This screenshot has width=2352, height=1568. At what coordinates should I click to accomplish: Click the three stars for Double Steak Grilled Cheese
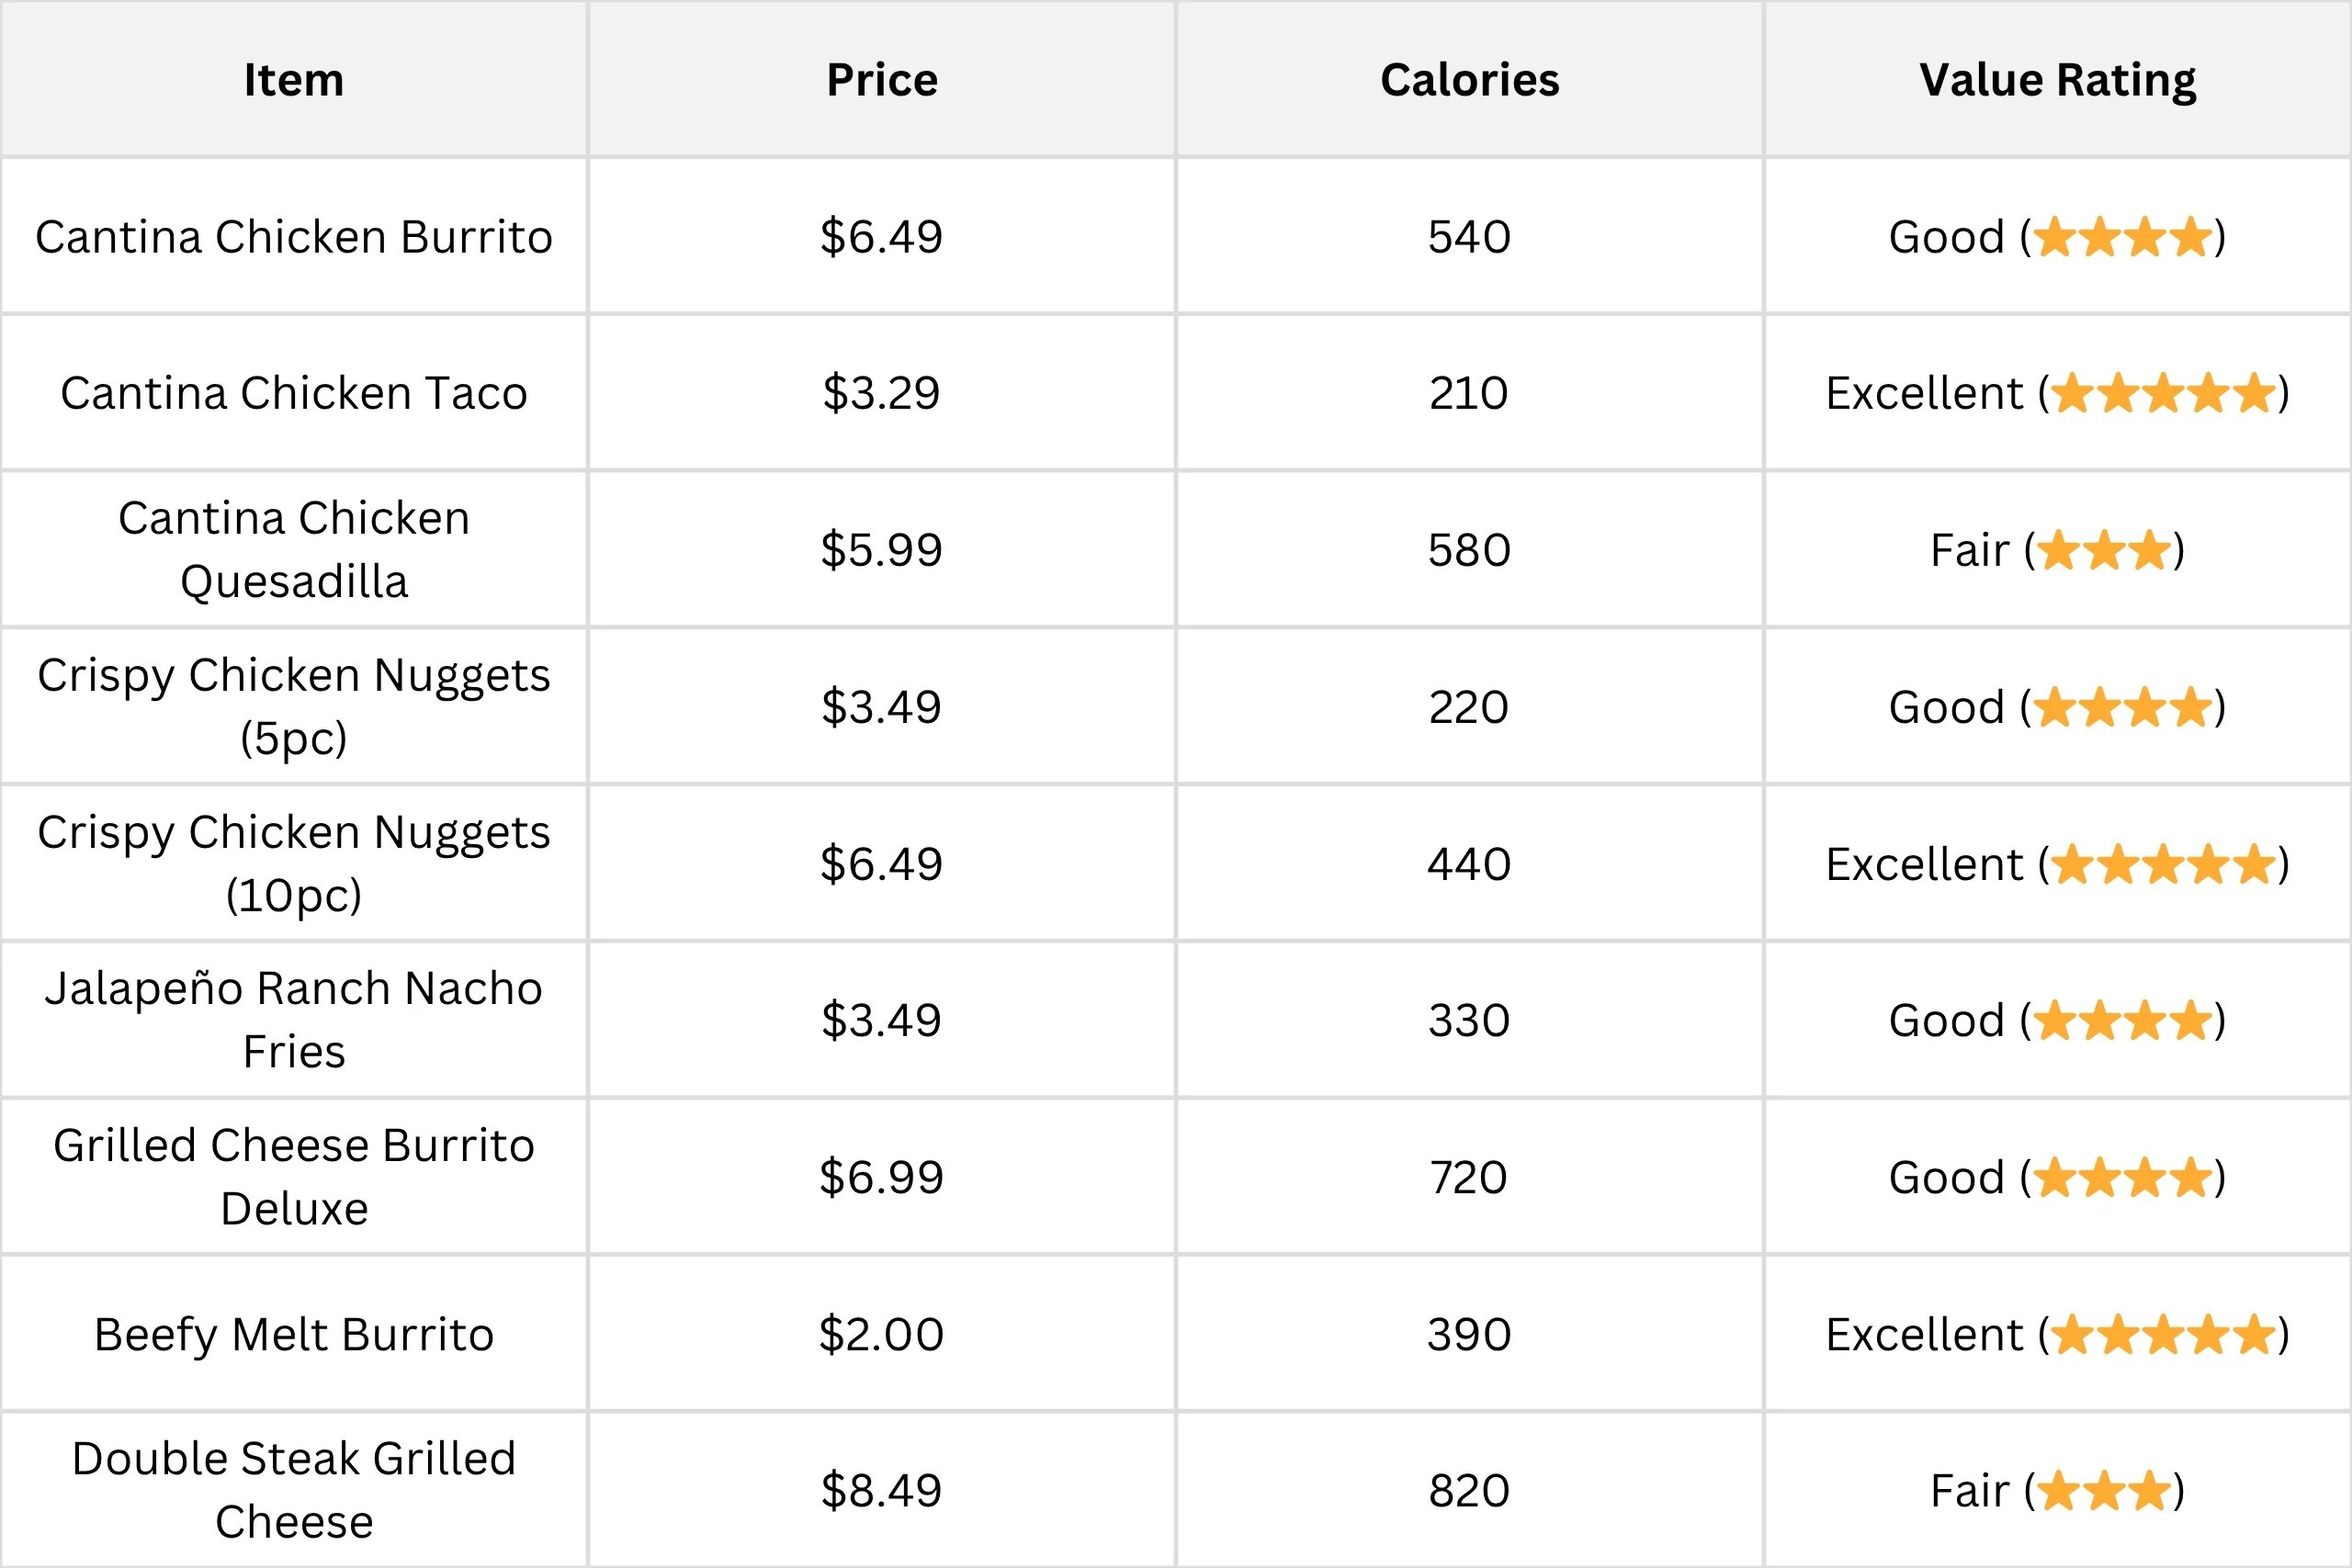(2104, 1491)
